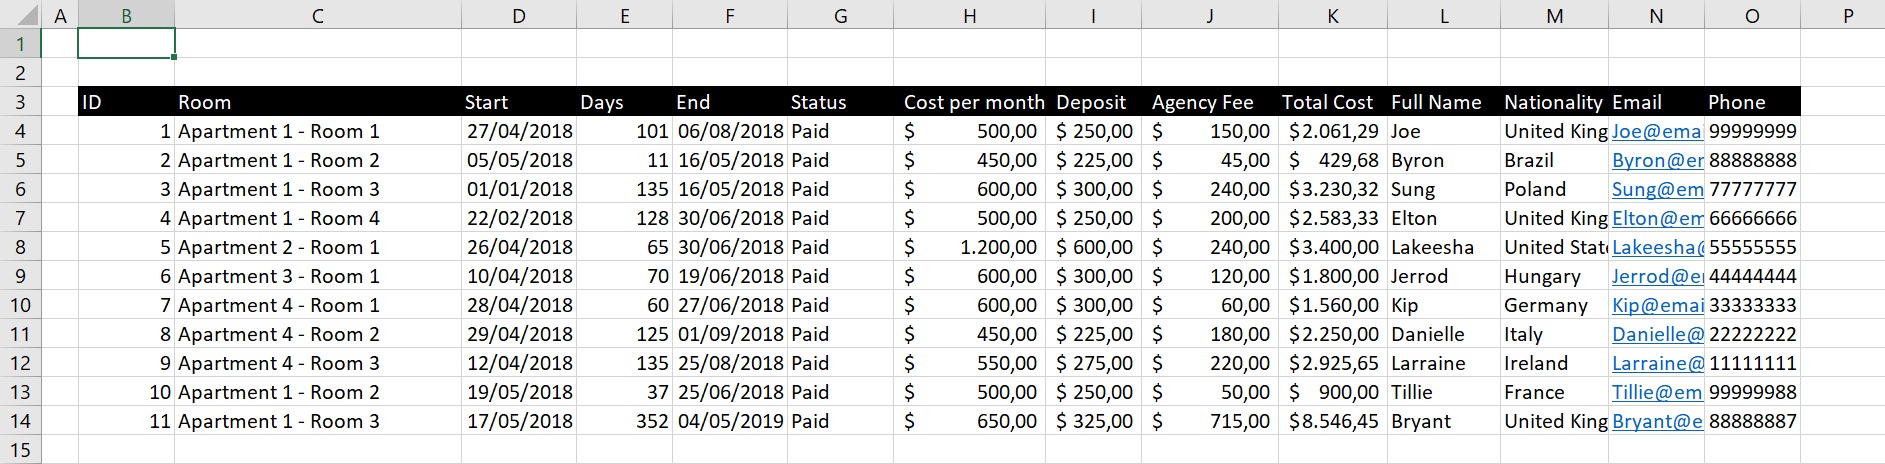Screen dimensions: 1885x464
Task: Select cost per month 1.200,00
Action: pyautogui.click(x=969, y=247)
